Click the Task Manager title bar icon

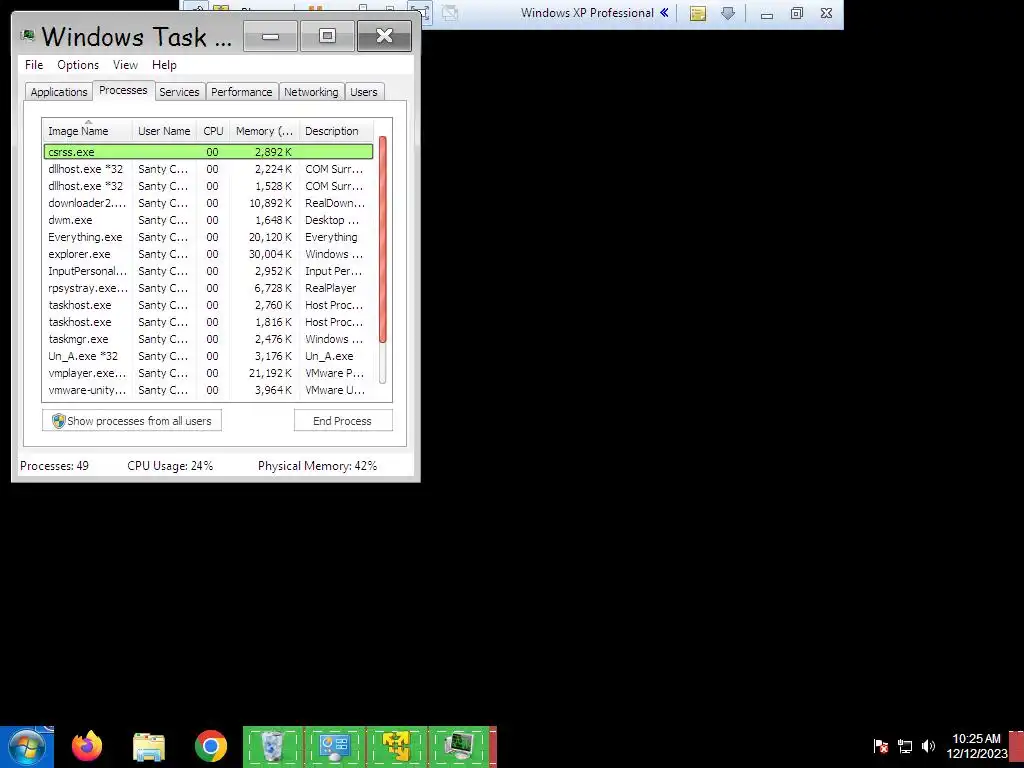[27, 36]
